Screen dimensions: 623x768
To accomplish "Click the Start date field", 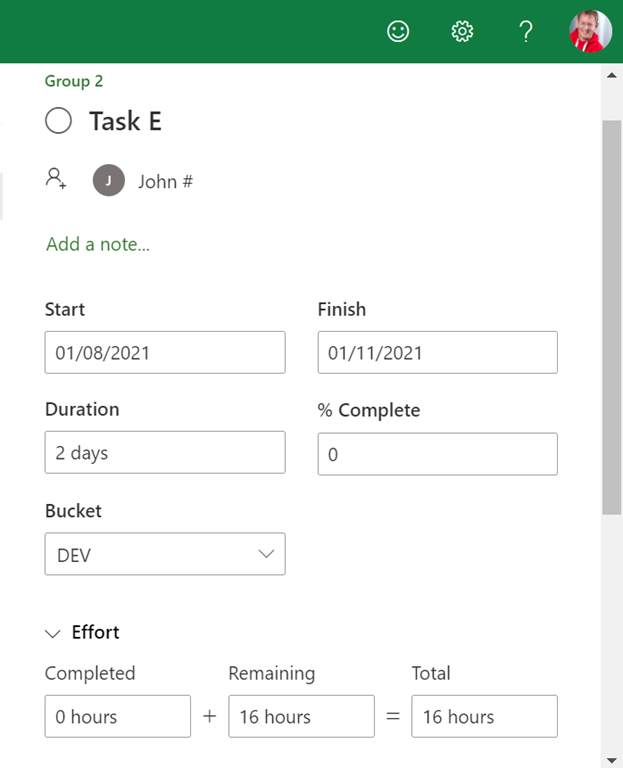I will tap(165, 353).
